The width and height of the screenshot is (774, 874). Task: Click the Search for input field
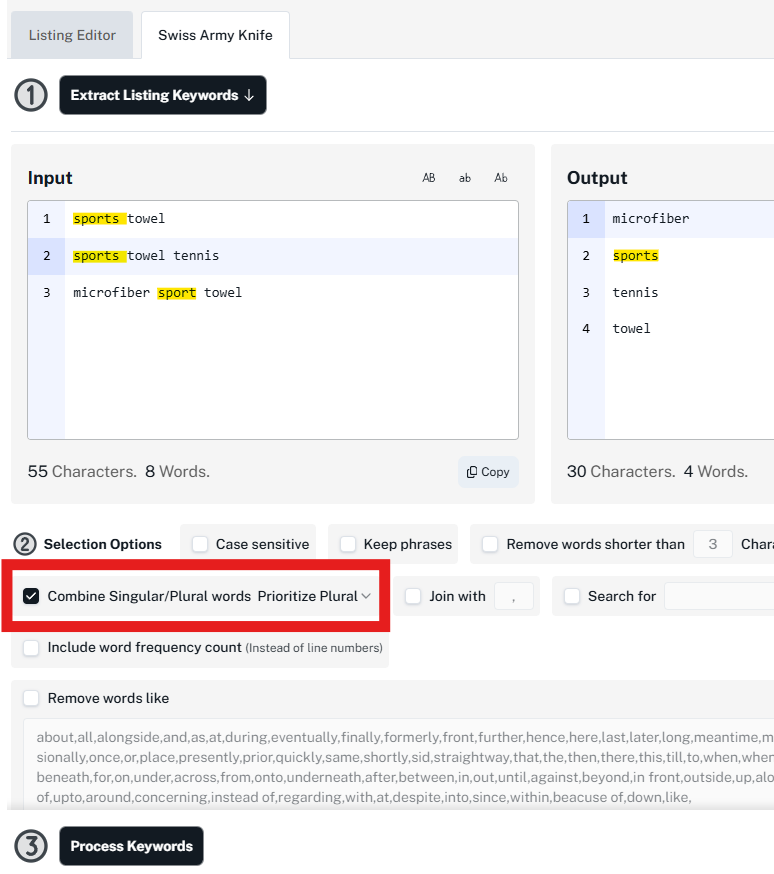tap(718, 596)
